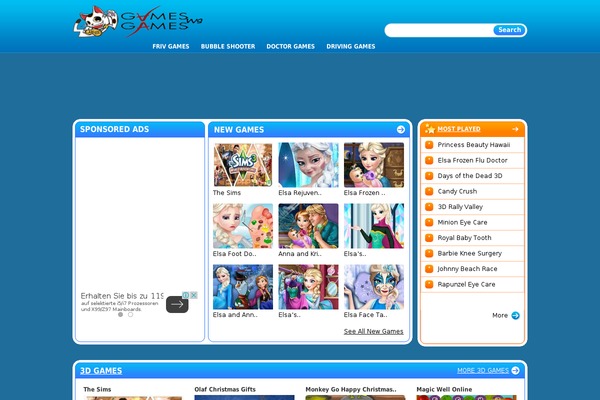This screenshot has width=600, height=400.
Task: Click the Barbie Knee Surgery text
Action: click(470, 253)
